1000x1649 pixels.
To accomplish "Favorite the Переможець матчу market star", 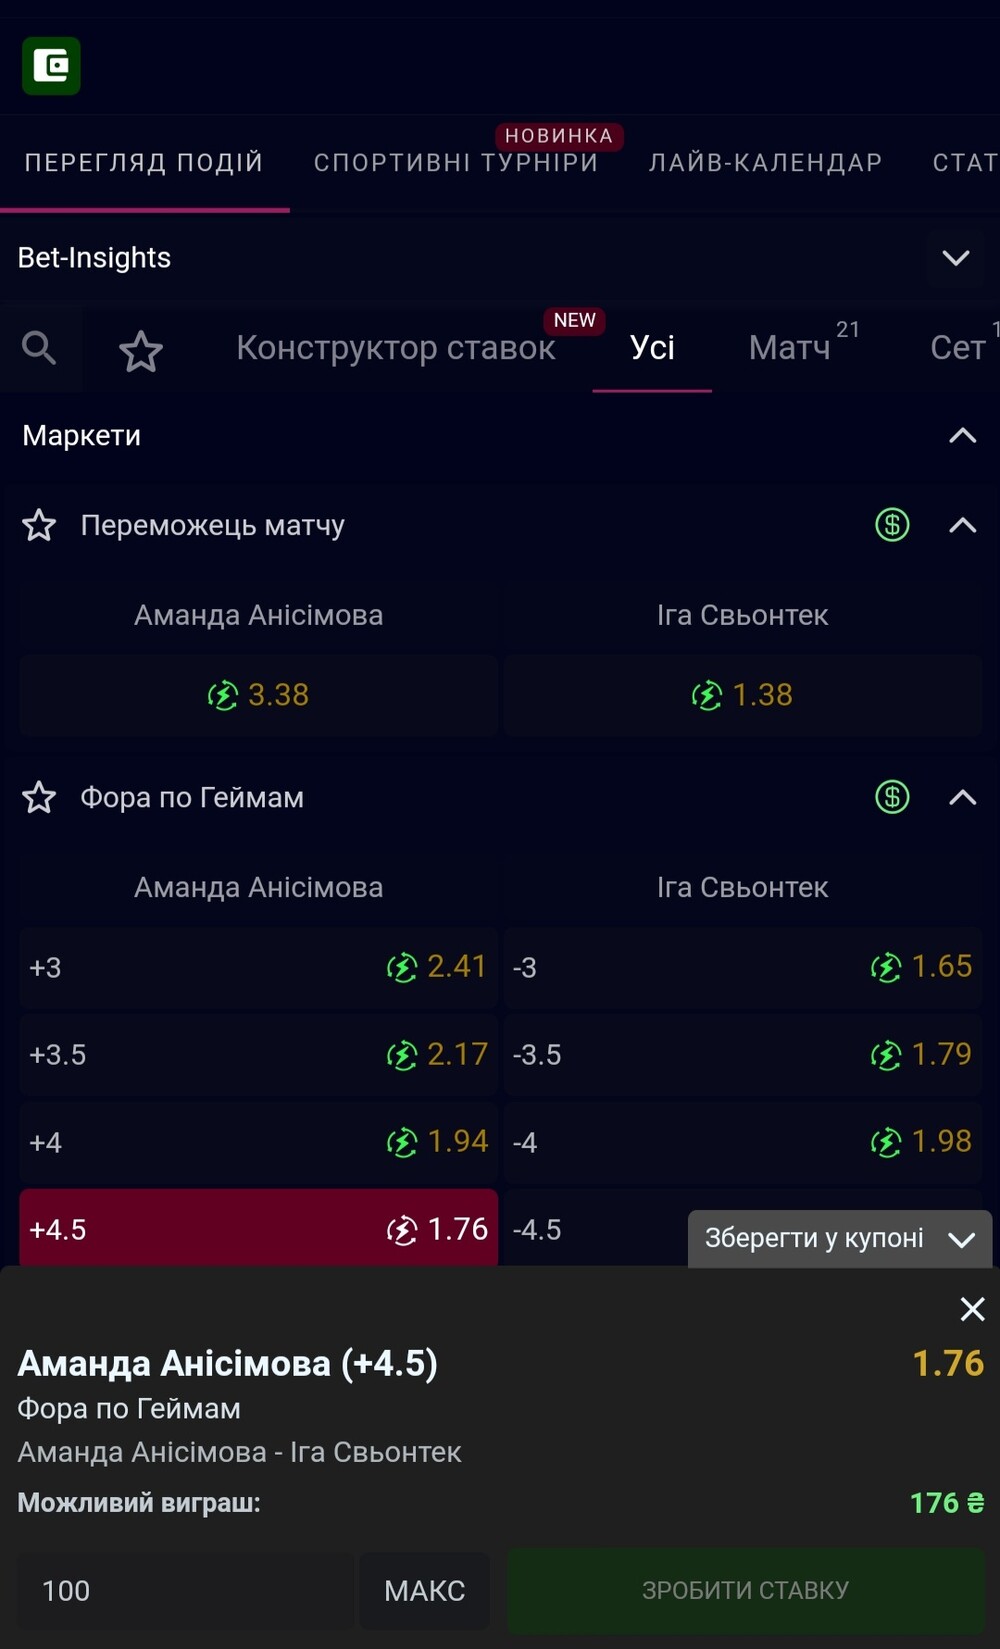I will click(x=39, y=525).
